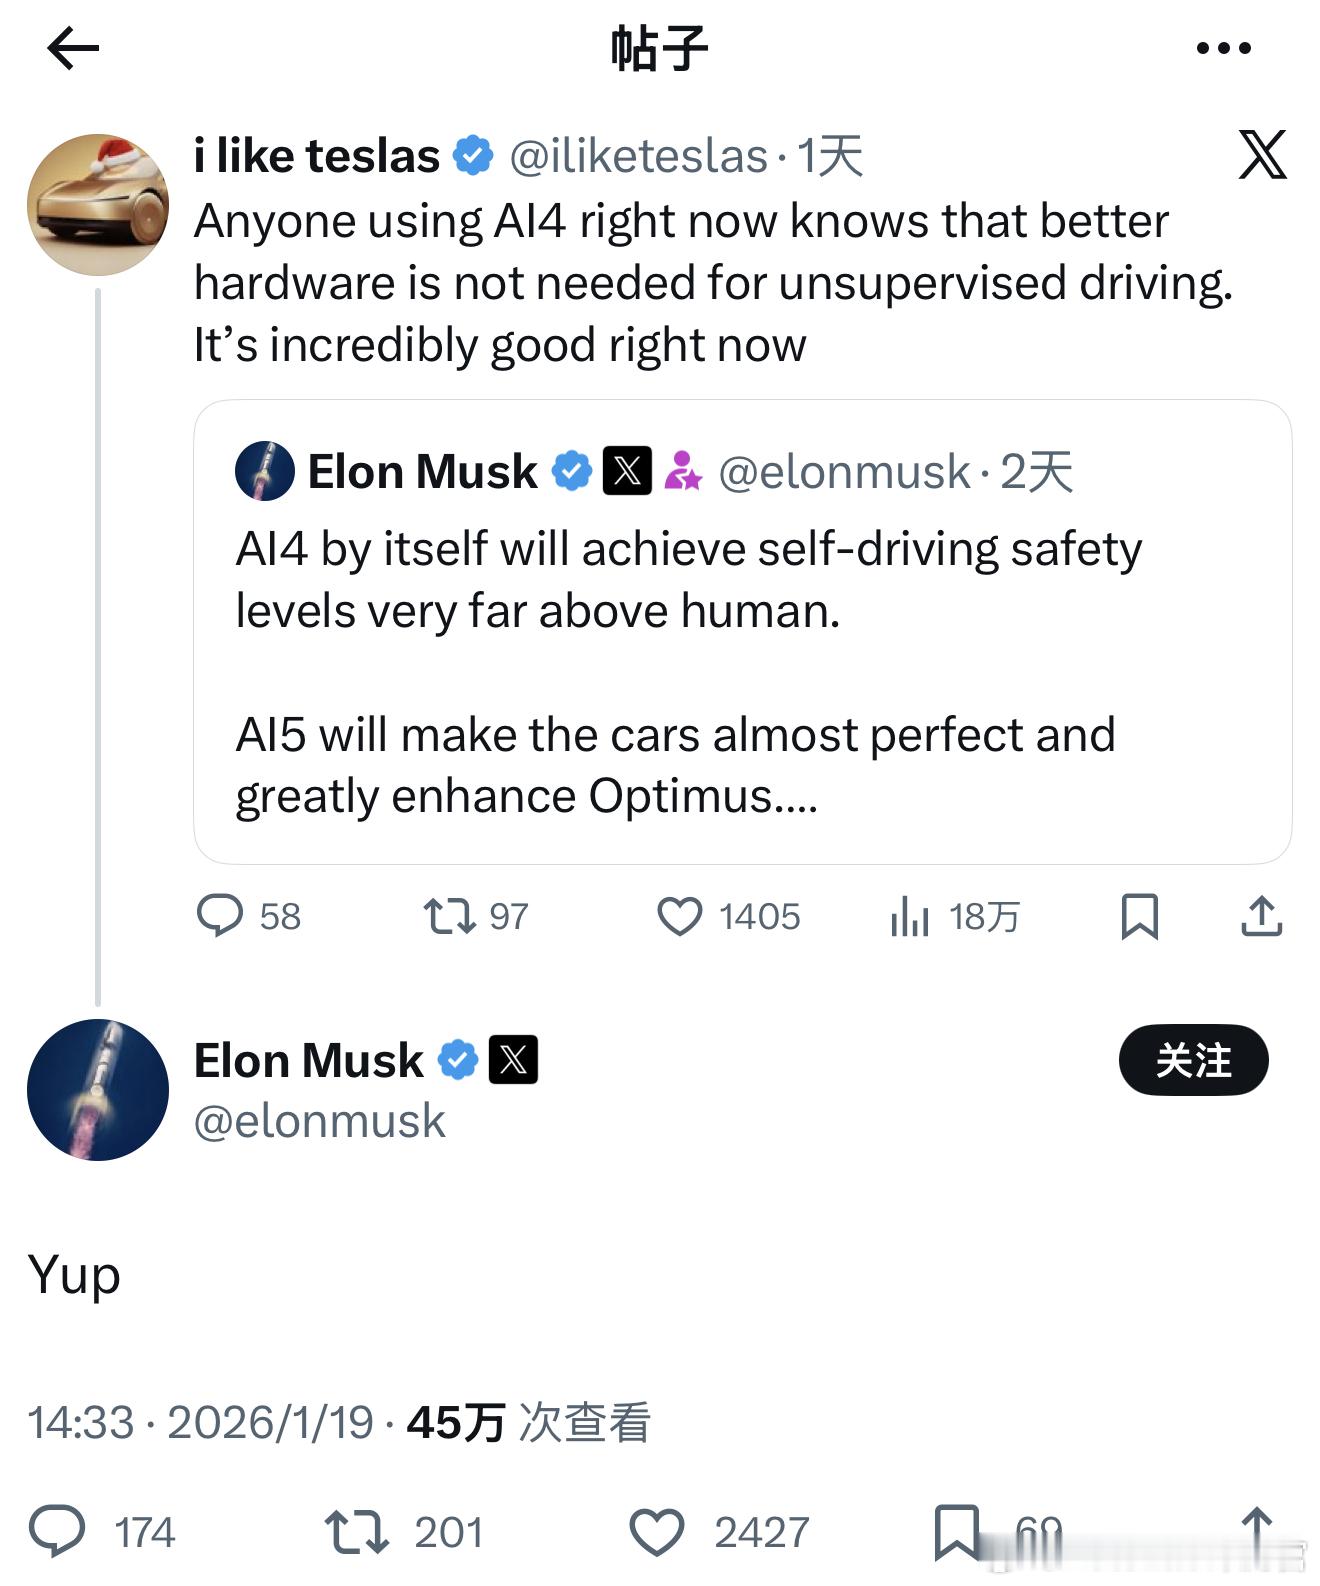View analytics for the 18万 views post
The width and height of the screenshot is (1320, 1586).
coord(910,916)
